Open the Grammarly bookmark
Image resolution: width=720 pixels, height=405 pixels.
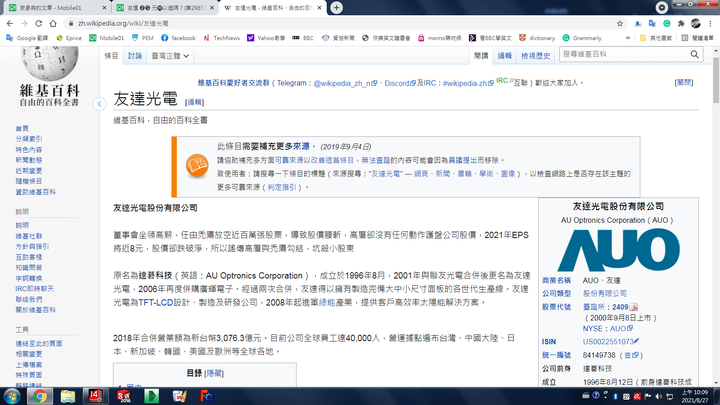coord(582,38)
